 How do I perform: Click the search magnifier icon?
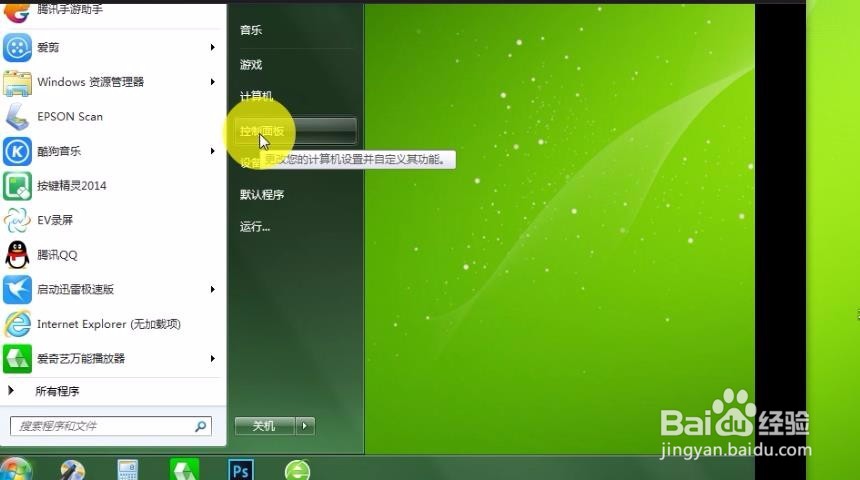pyautogui.click(x=201, y=426)
